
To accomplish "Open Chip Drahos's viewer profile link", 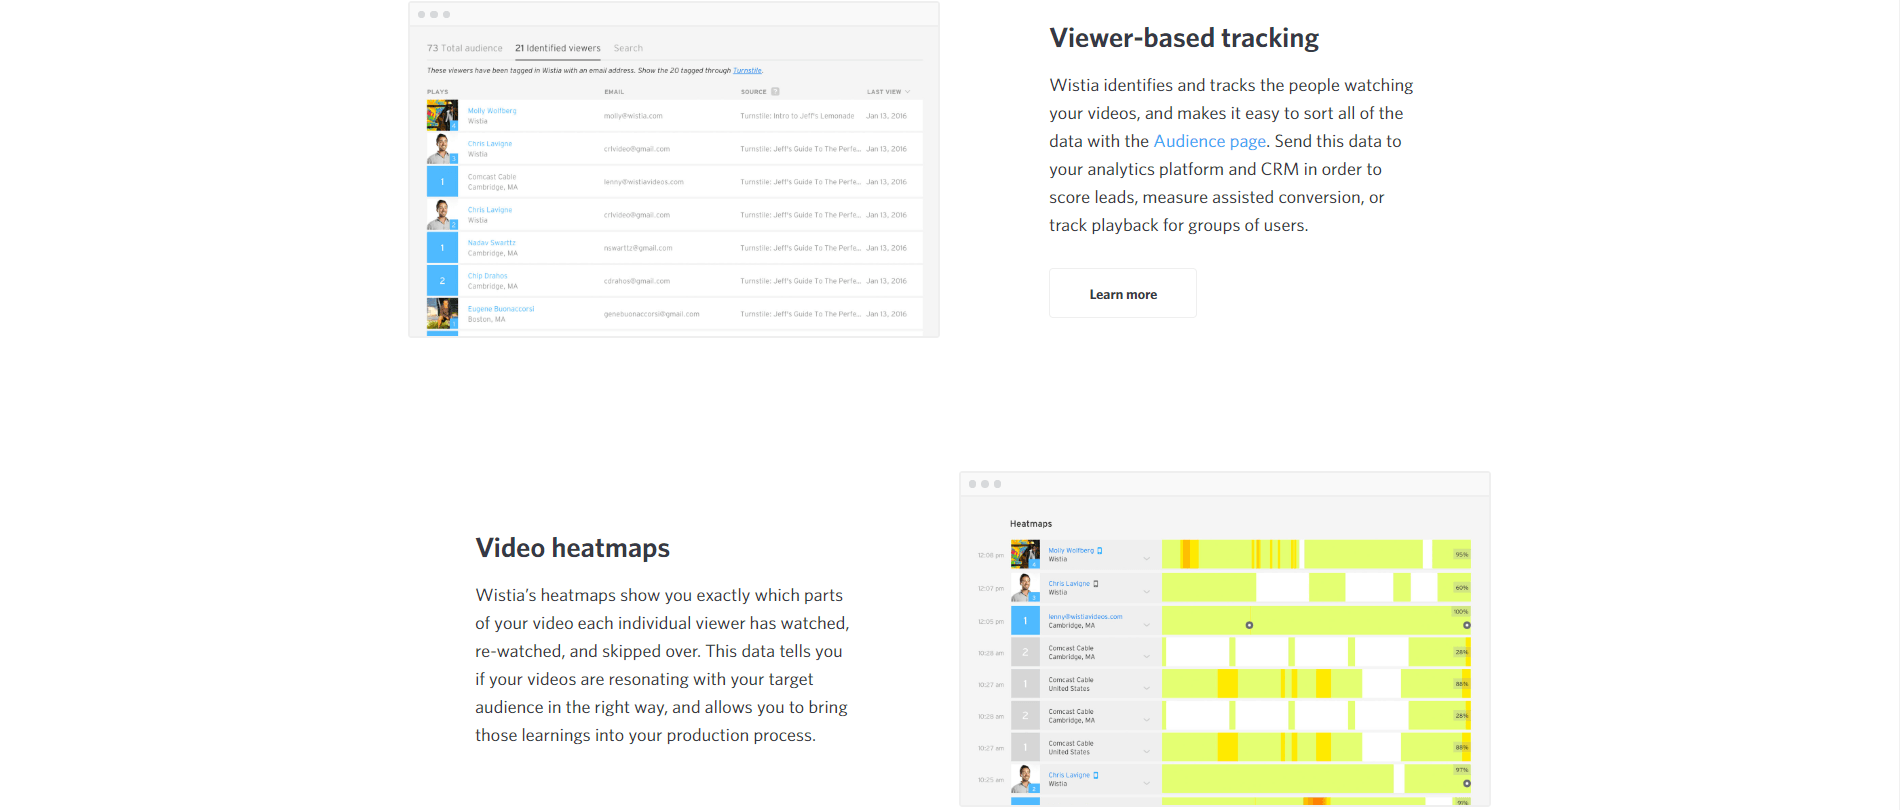I will [488, 276].
